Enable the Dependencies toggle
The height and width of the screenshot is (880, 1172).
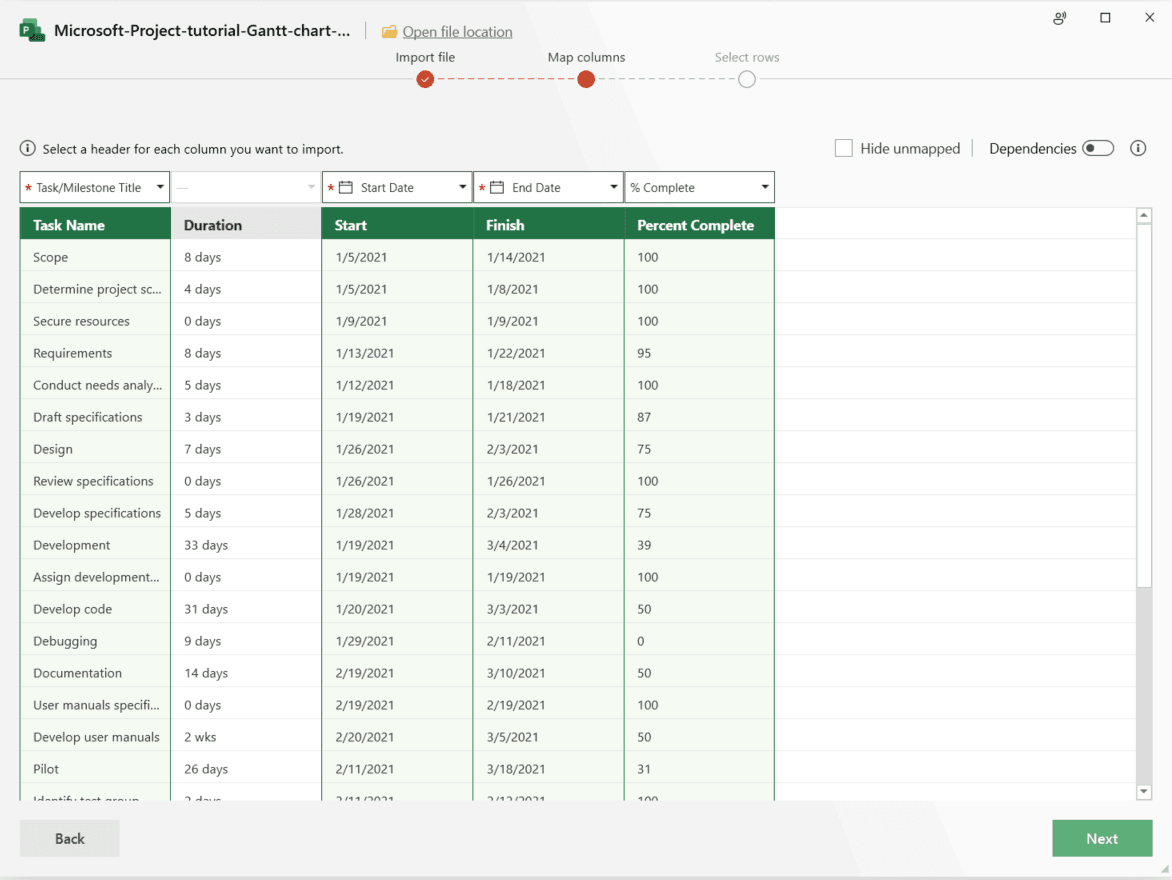coord(1097,147)
